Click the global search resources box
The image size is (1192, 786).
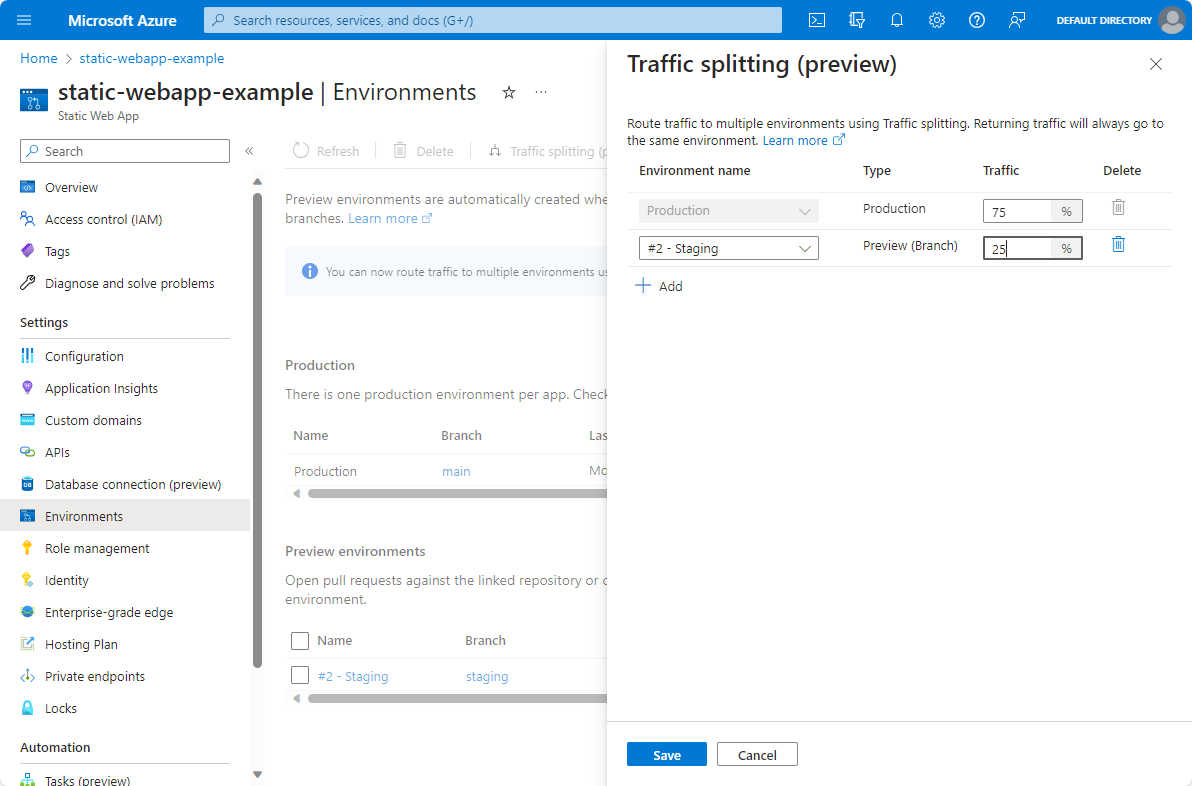tap(493, 21)
